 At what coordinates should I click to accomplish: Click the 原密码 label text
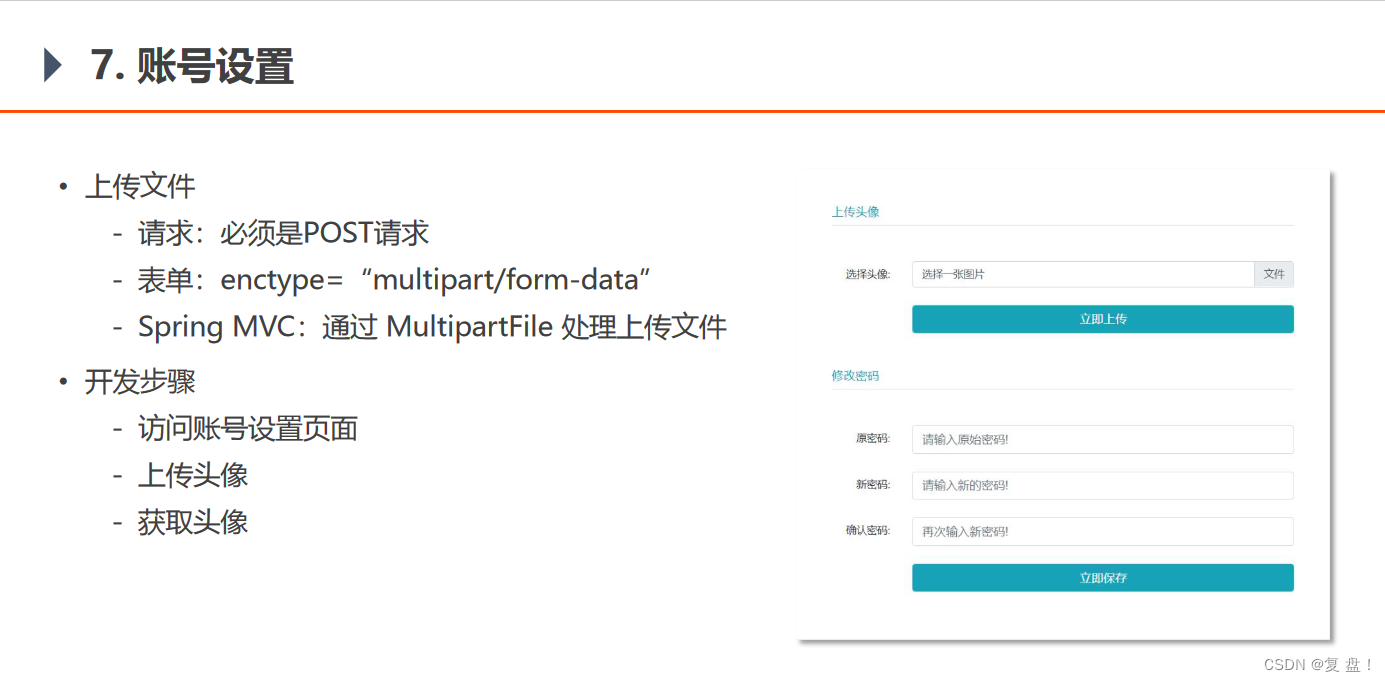873,439
